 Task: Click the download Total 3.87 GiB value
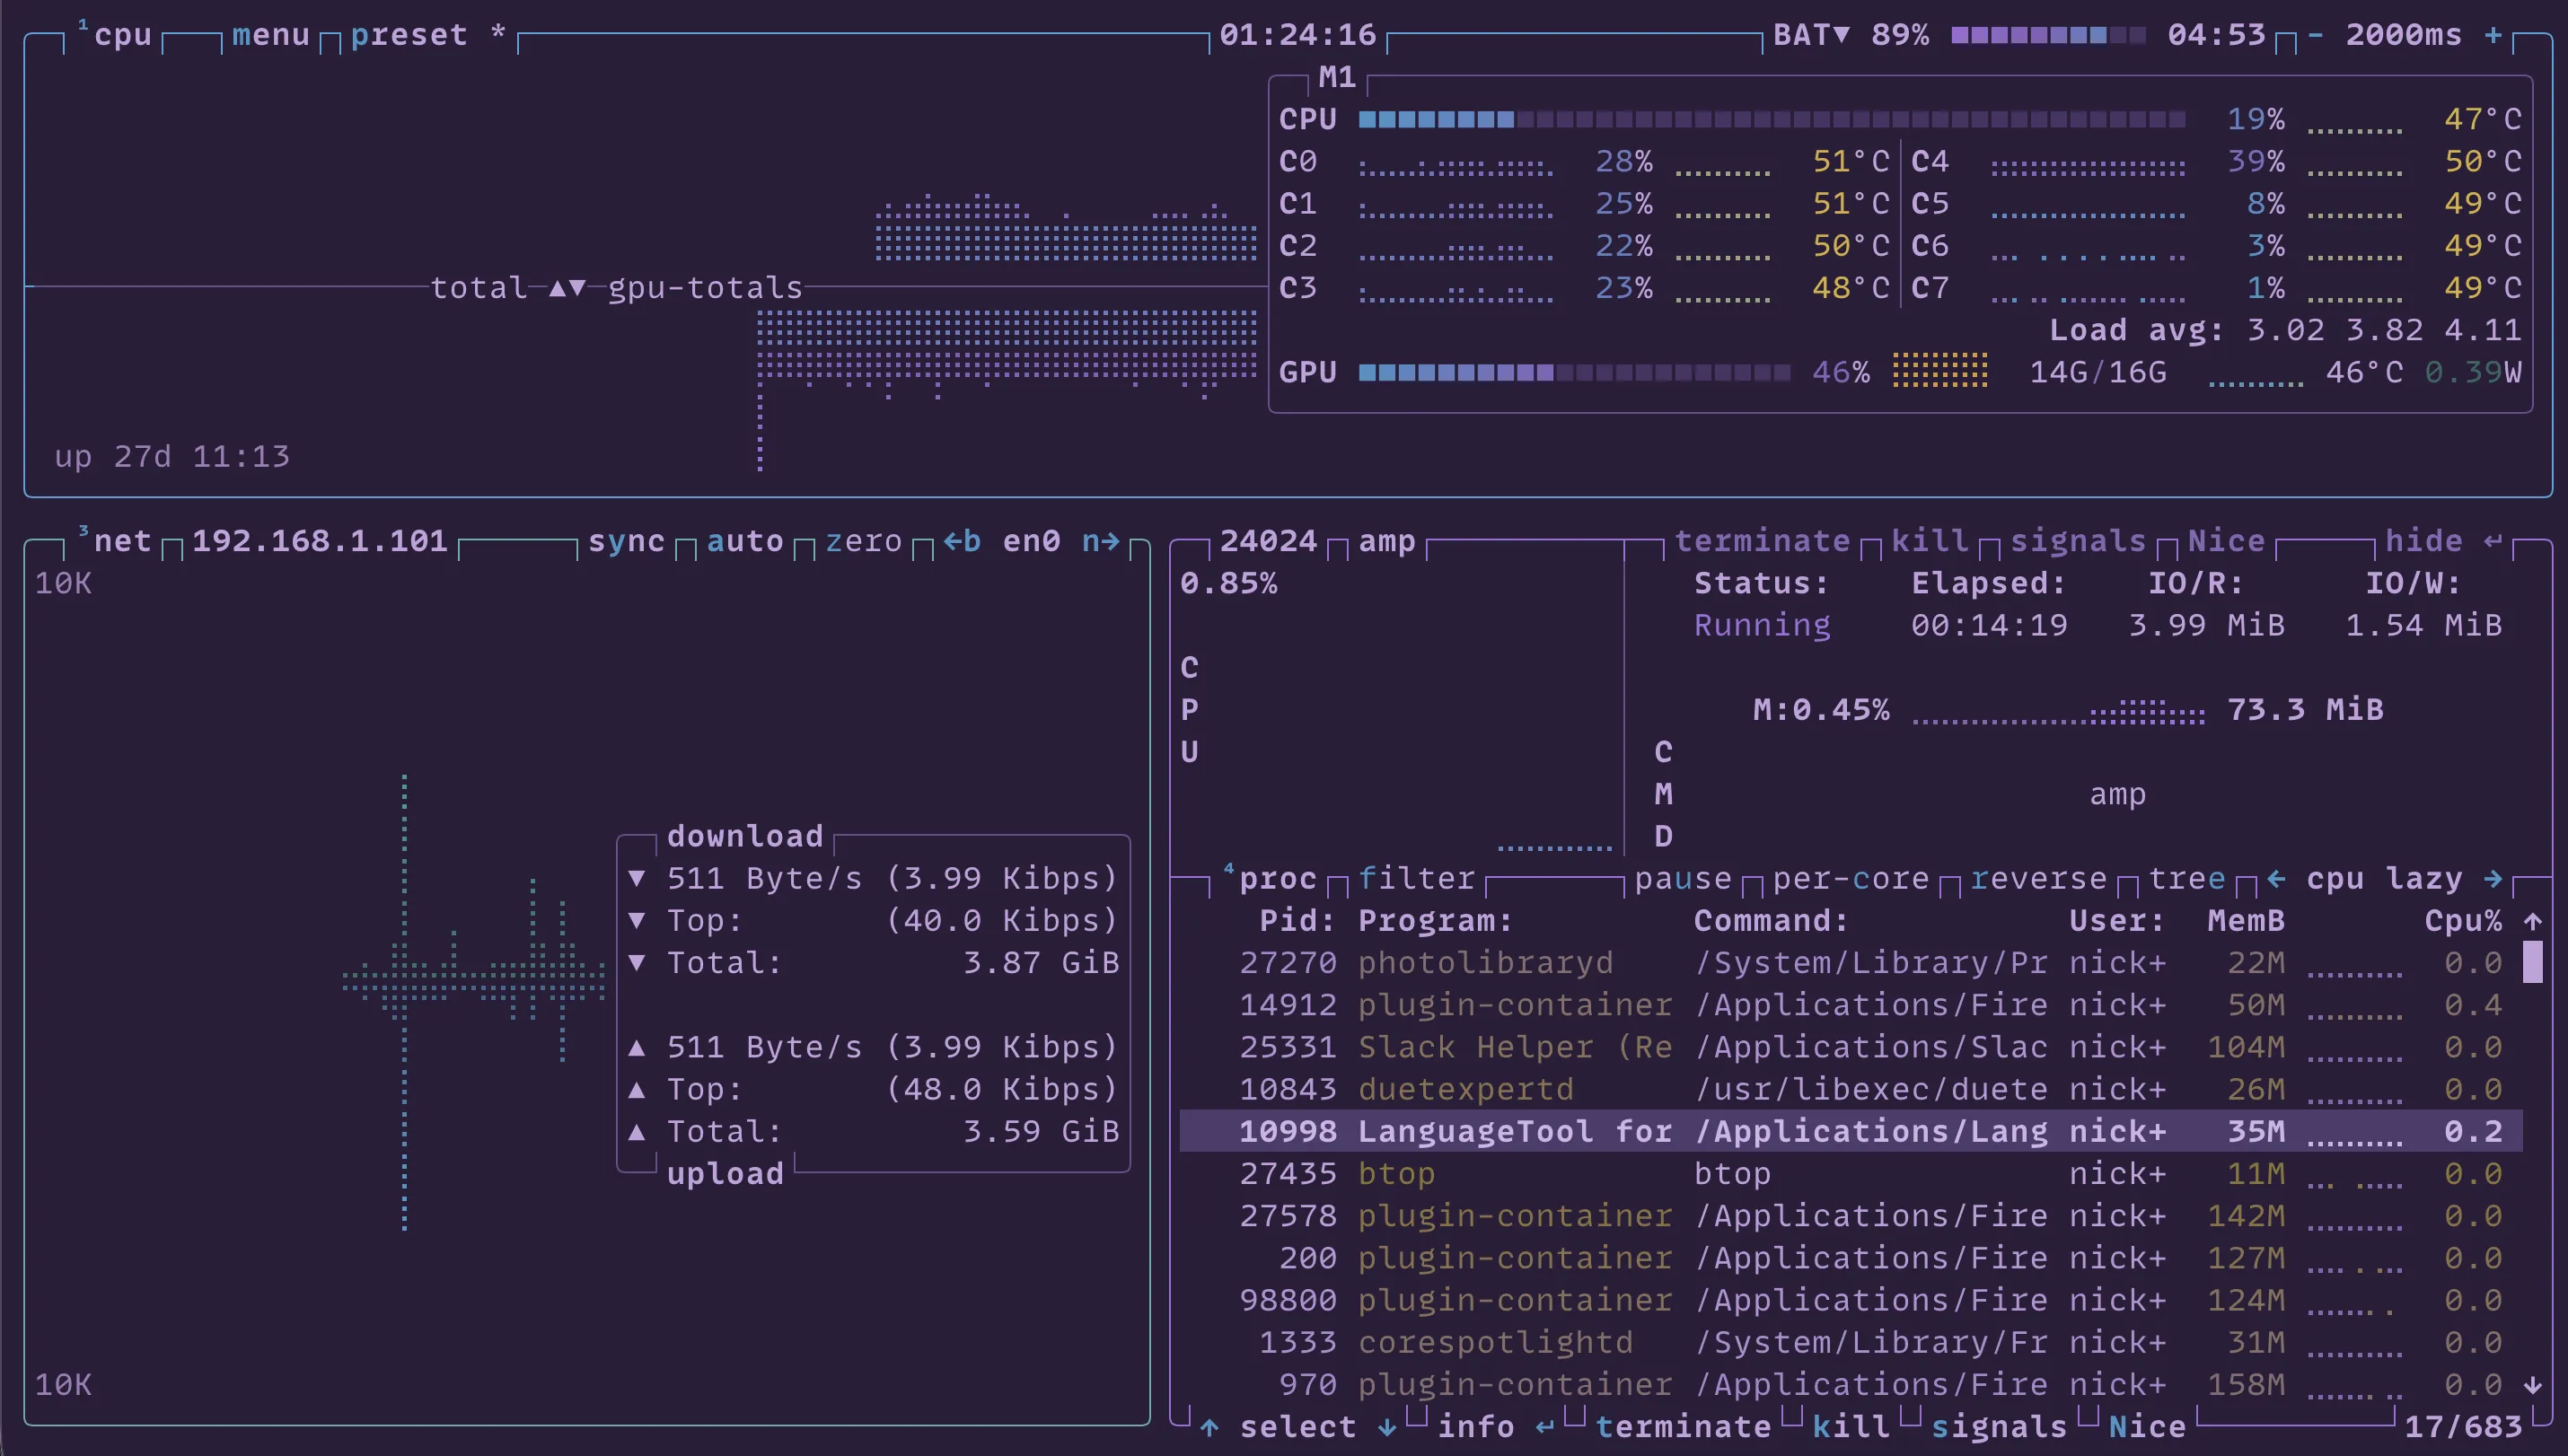pos(1041,963)
